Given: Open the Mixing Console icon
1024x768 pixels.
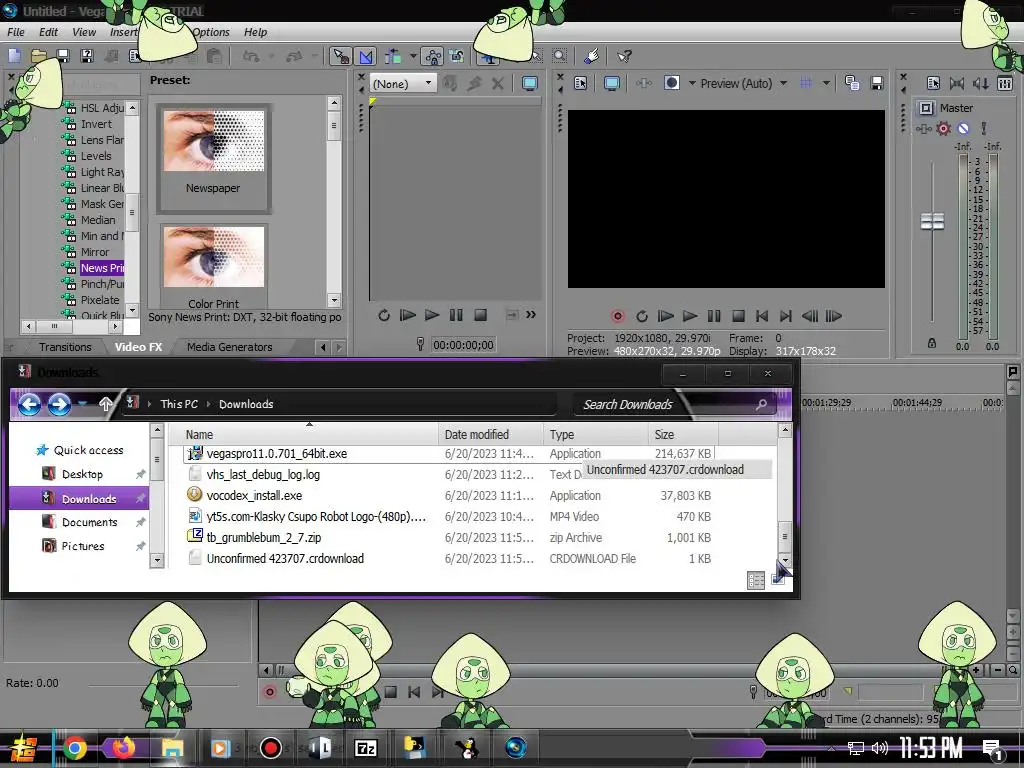Looking at the screenshot, I should 1005,83.
